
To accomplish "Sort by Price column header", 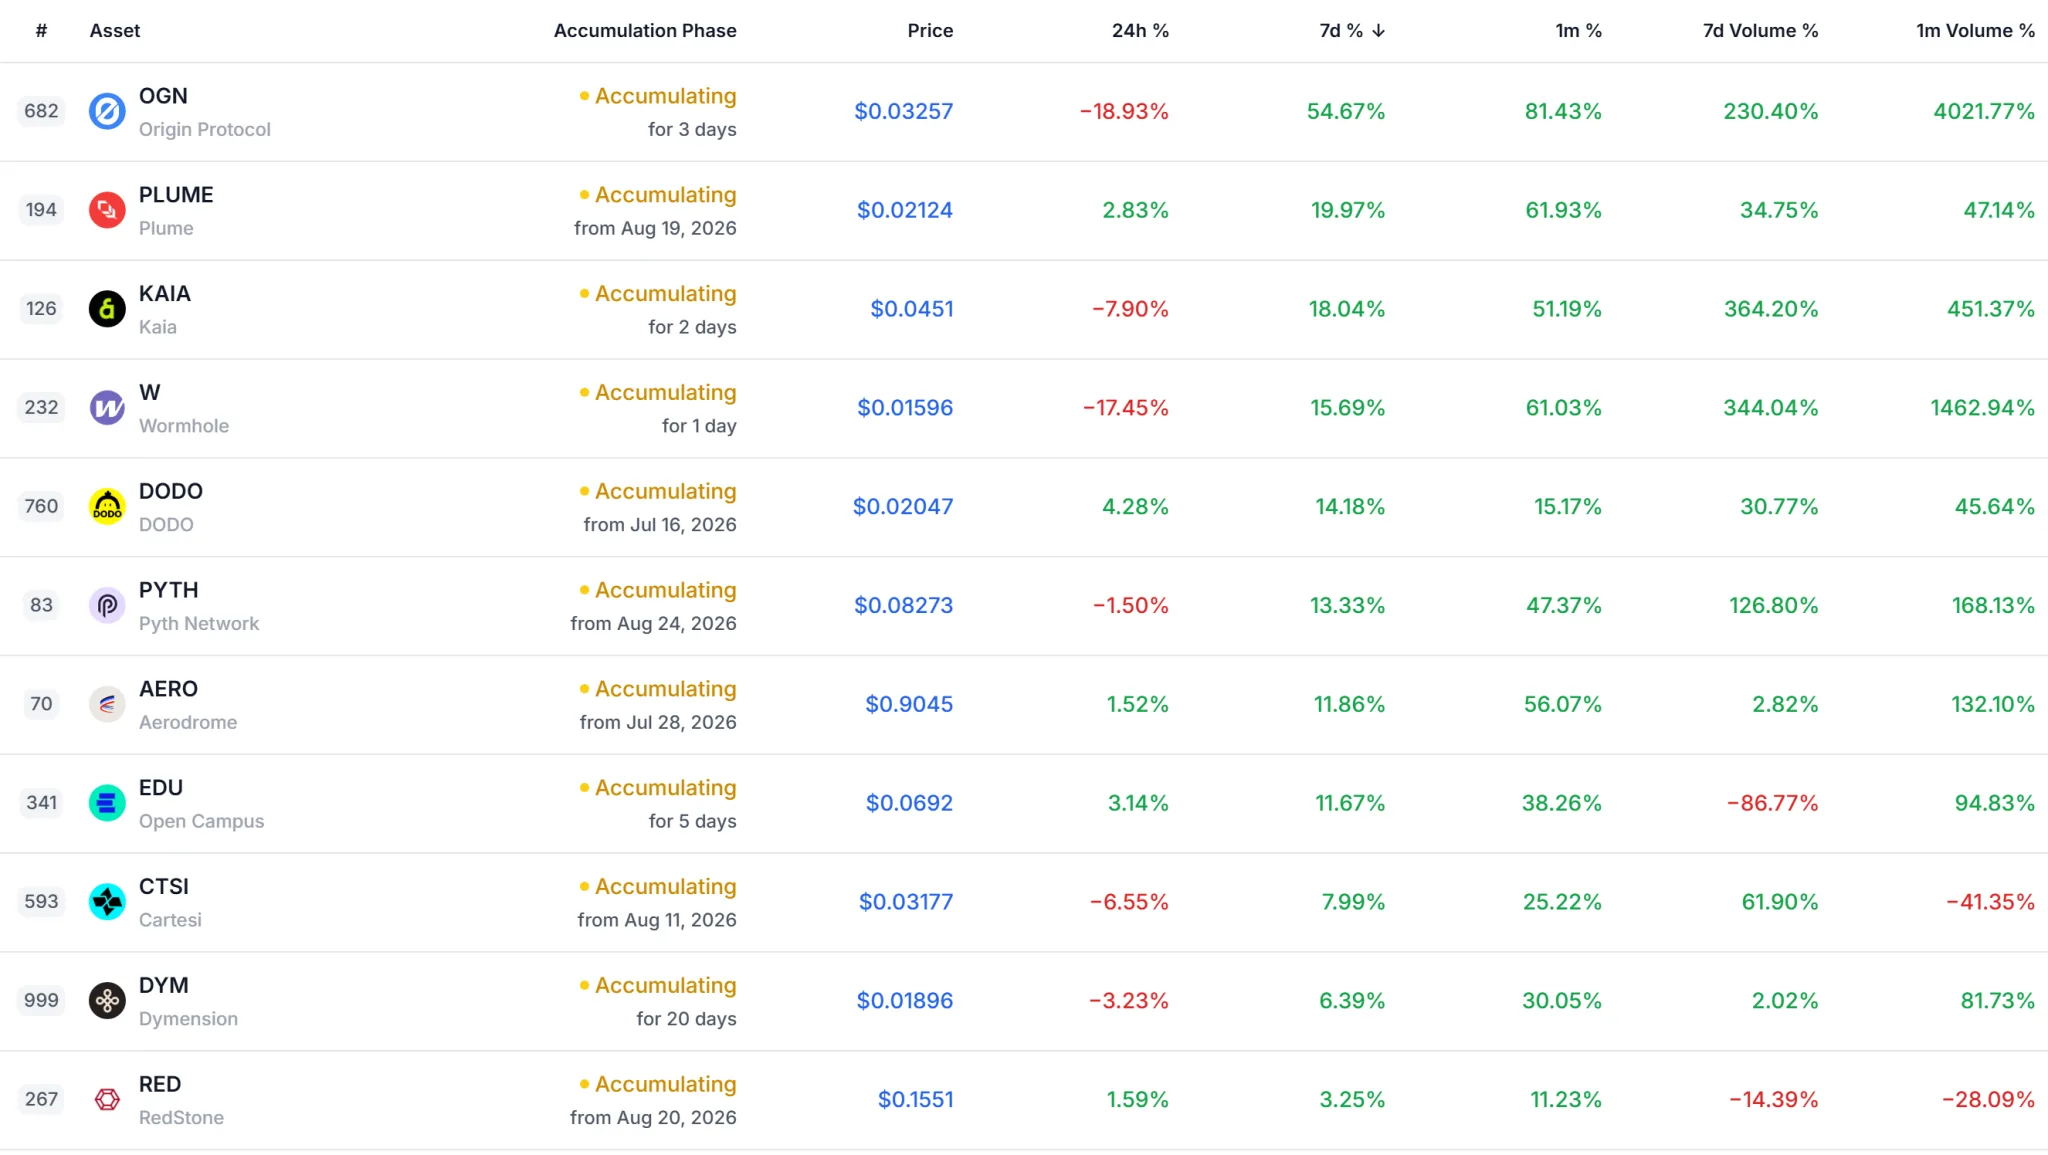I will tap(930, 31).
